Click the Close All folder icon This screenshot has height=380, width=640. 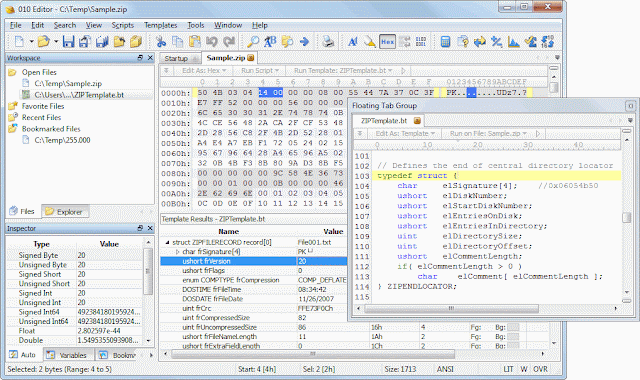[x=136, y=41]
